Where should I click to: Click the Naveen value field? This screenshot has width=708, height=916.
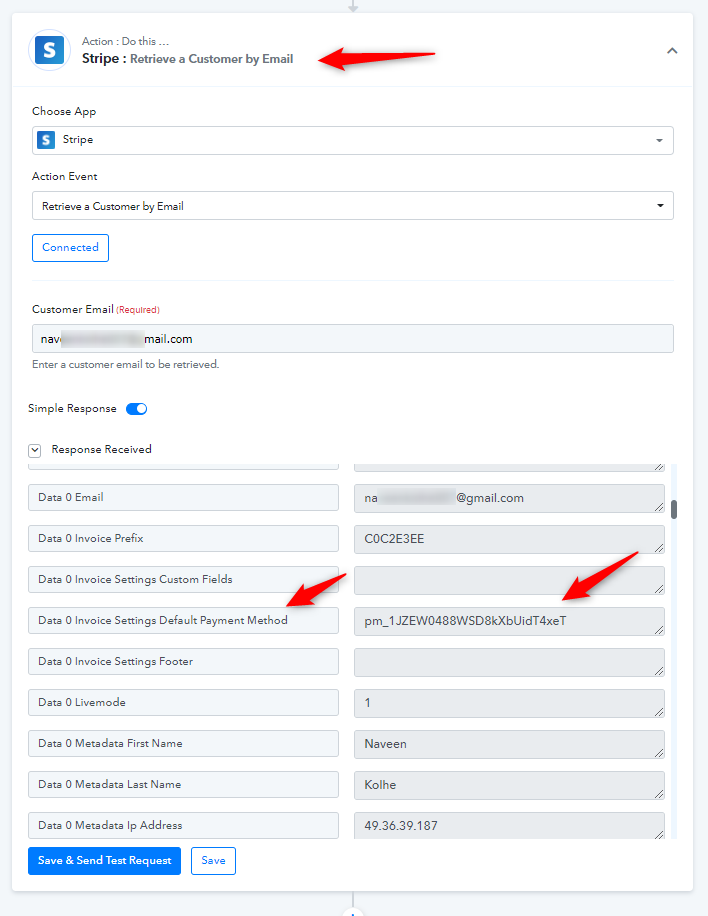tap(509, 744)
